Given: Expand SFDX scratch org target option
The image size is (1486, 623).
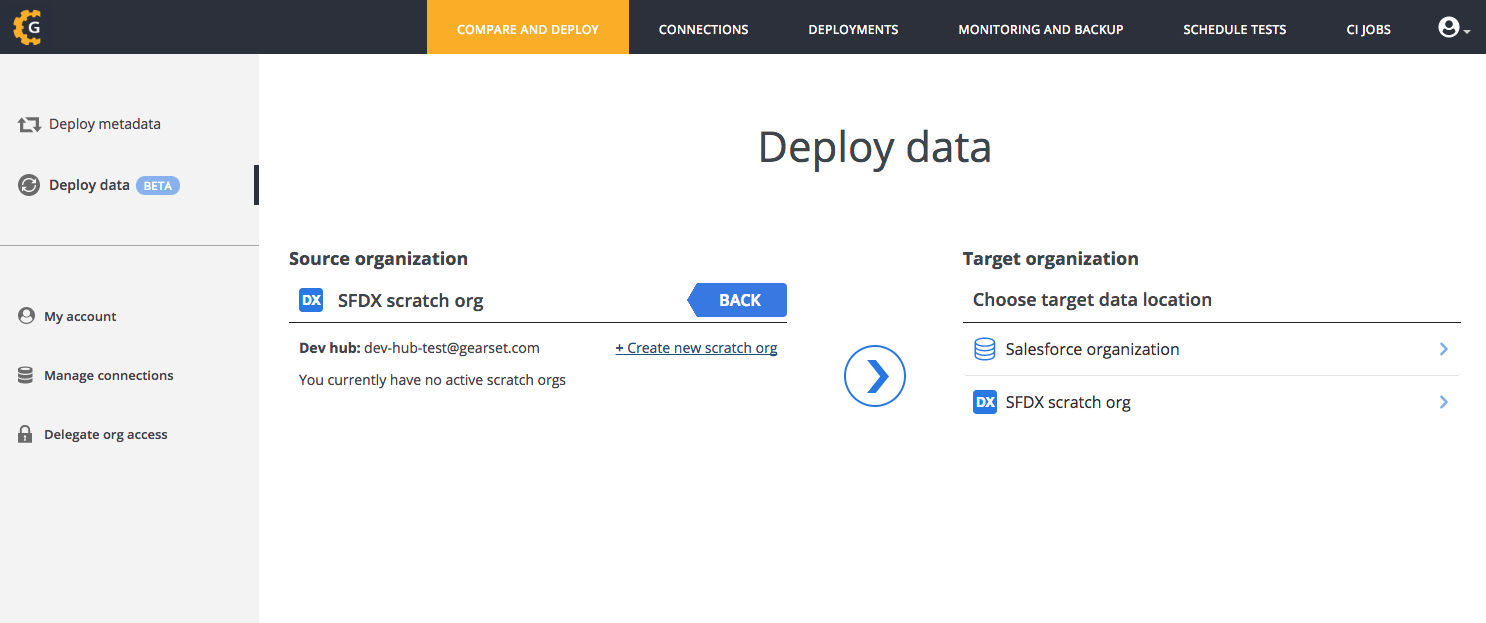Looking at the screenshot, I should (x=1443, y=401).
